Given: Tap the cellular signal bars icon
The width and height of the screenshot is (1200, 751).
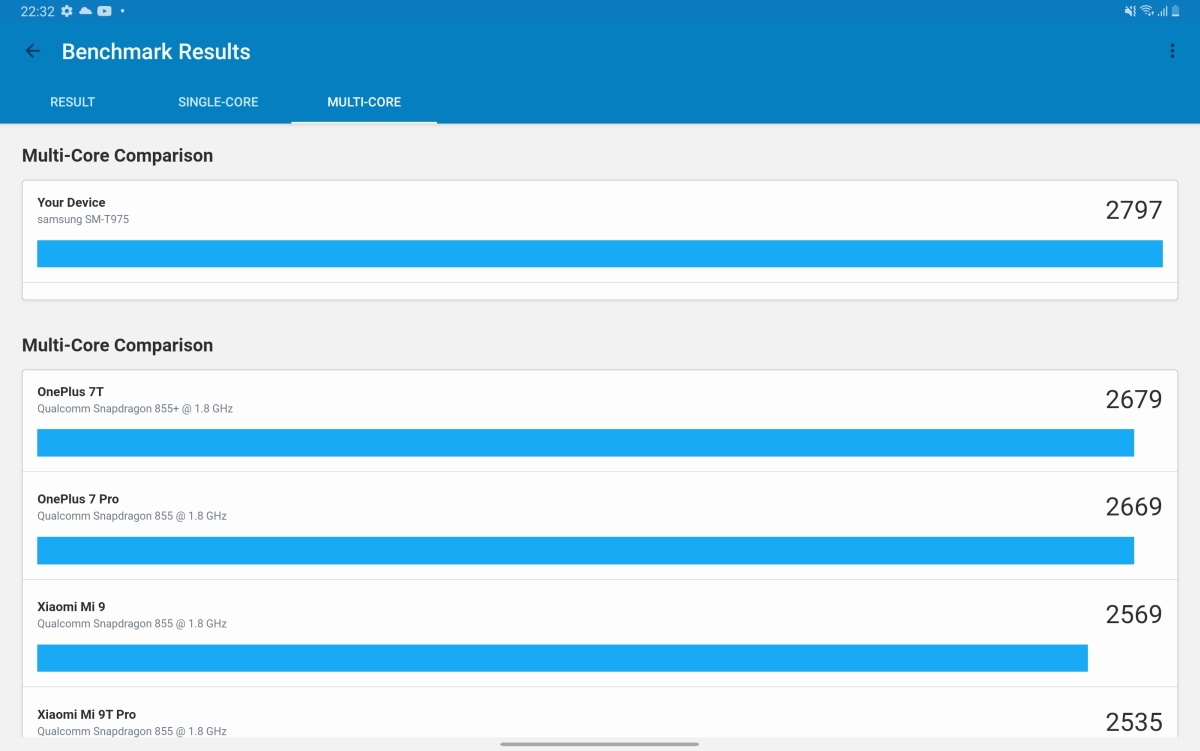Looking at the screenshot, I should 1163,11.
